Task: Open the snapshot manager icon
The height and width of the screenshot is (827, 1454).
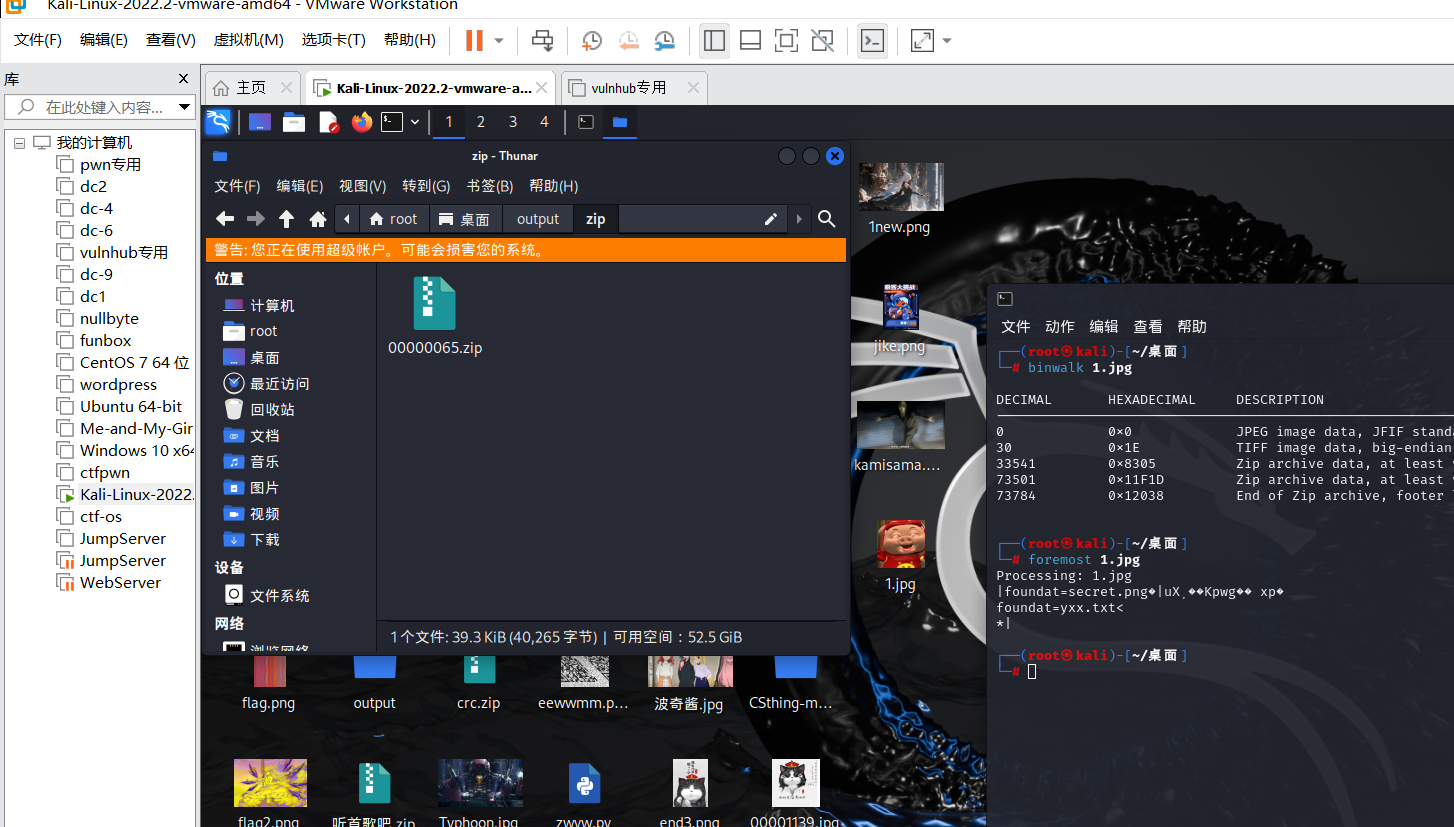Action: point(665,40)
